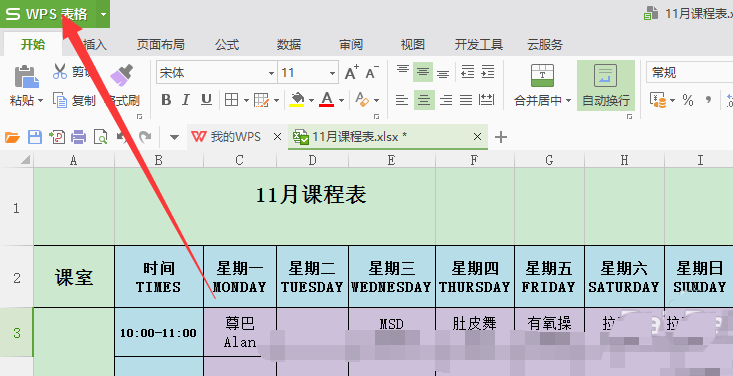Align text right horizontally

coord(446,100)
